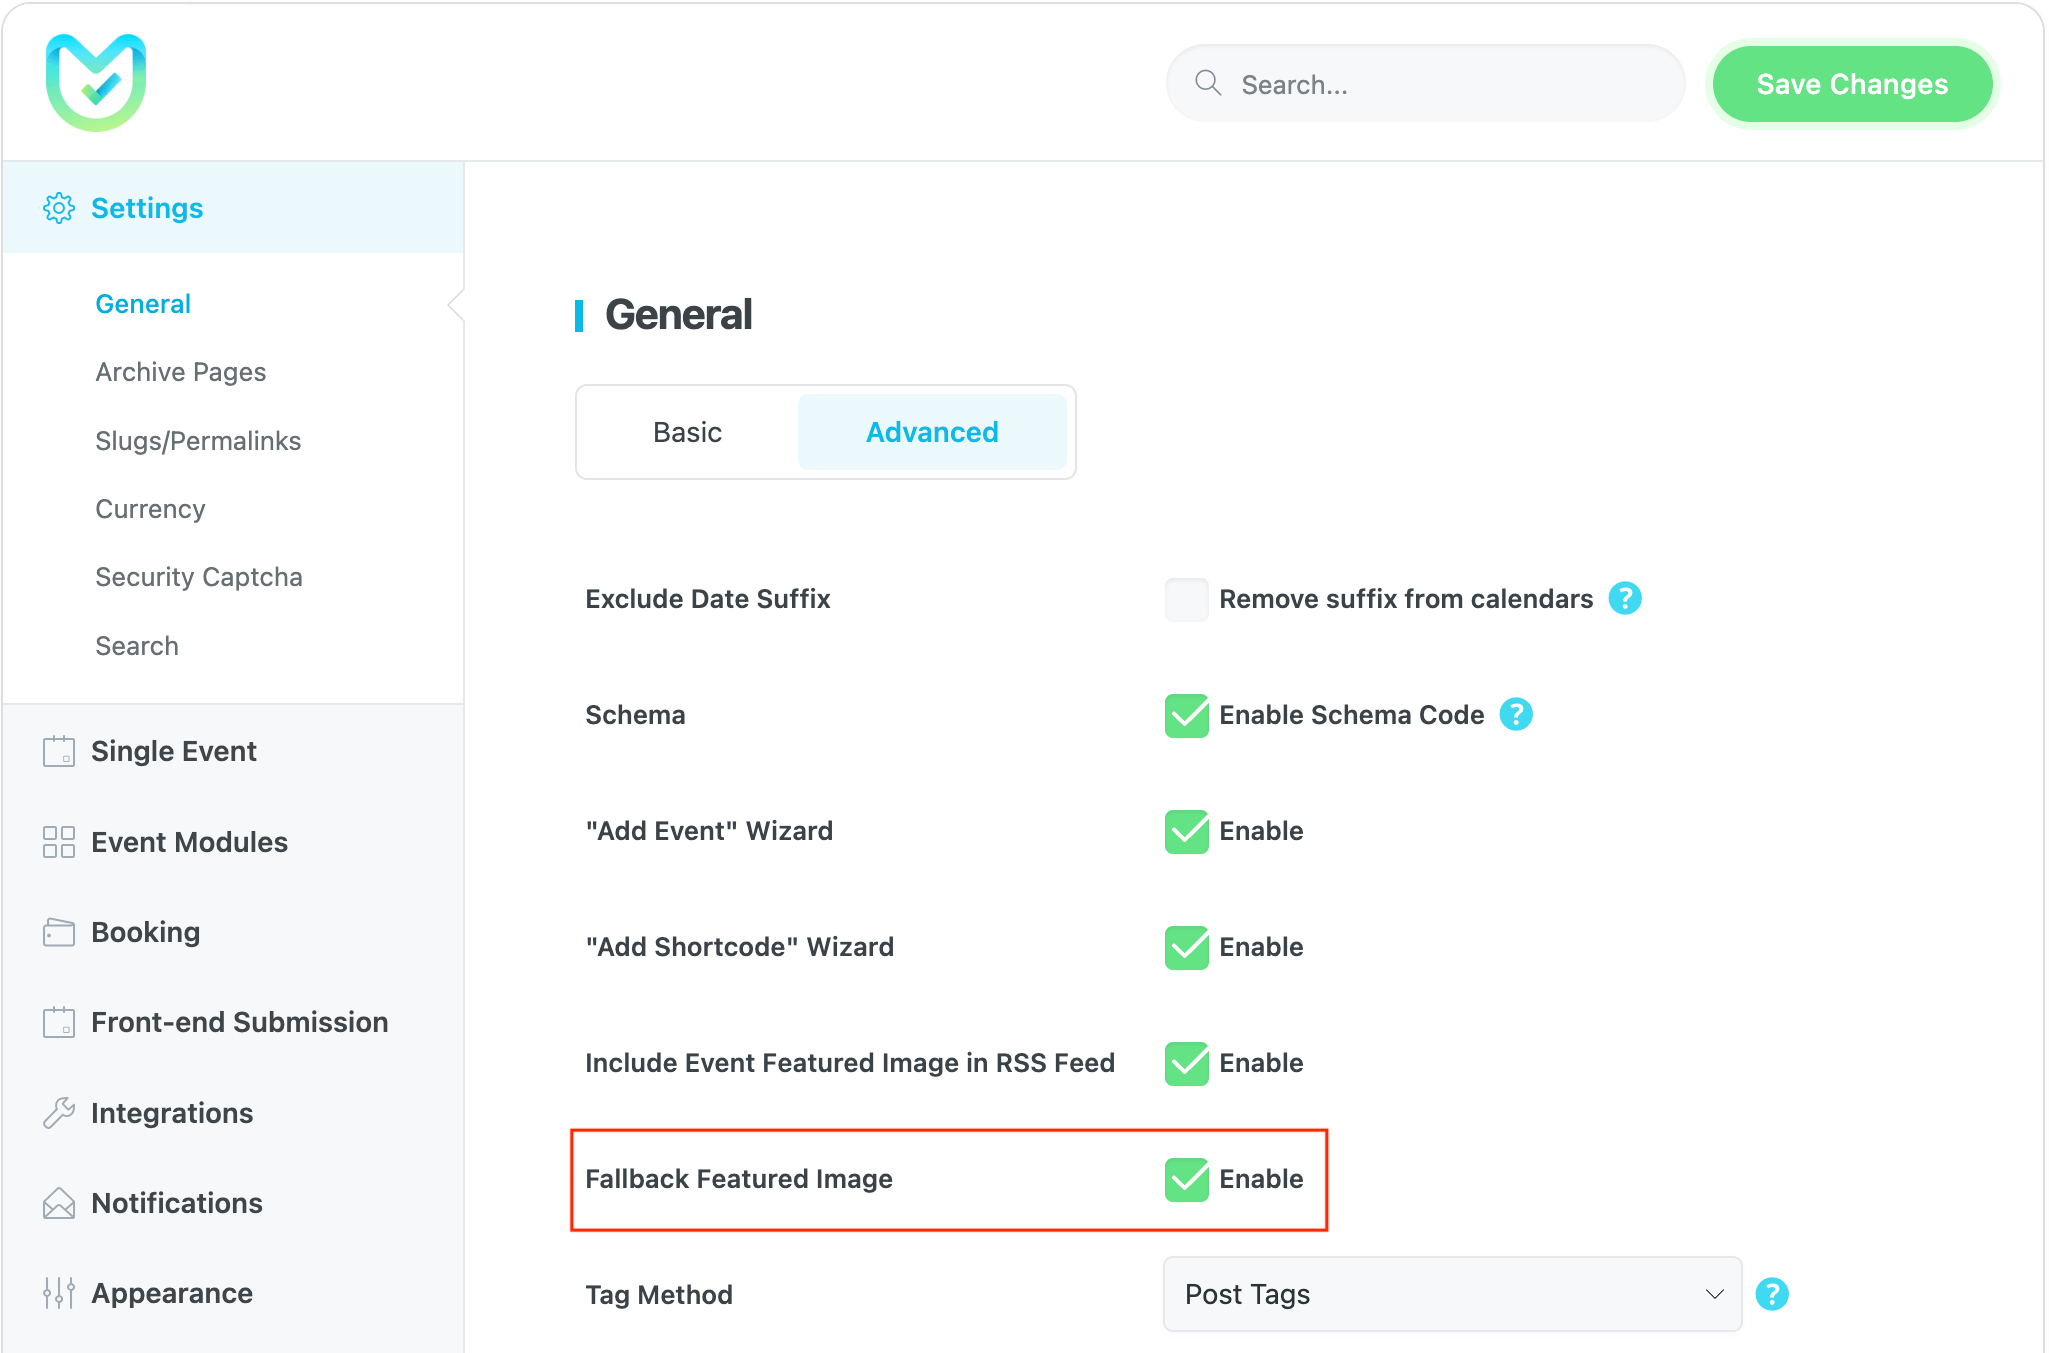
Task: Click the Save Changes button
Action: pos(1852,84)
